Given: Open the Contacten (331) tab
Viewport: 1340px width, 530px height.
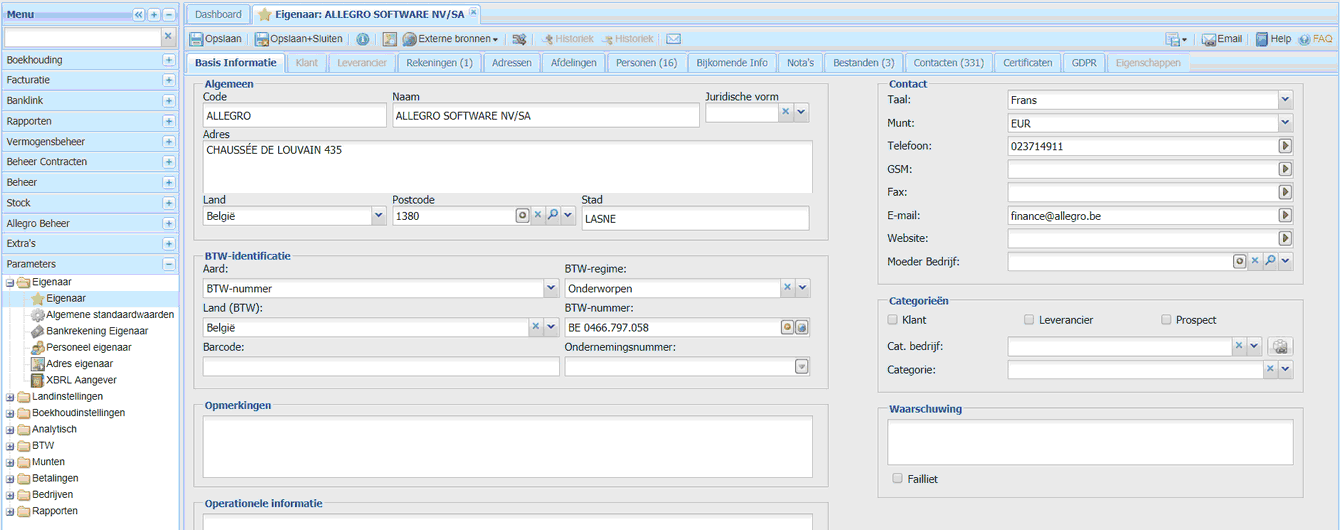Looking at the screenshot, I should [x=948, y=62].
